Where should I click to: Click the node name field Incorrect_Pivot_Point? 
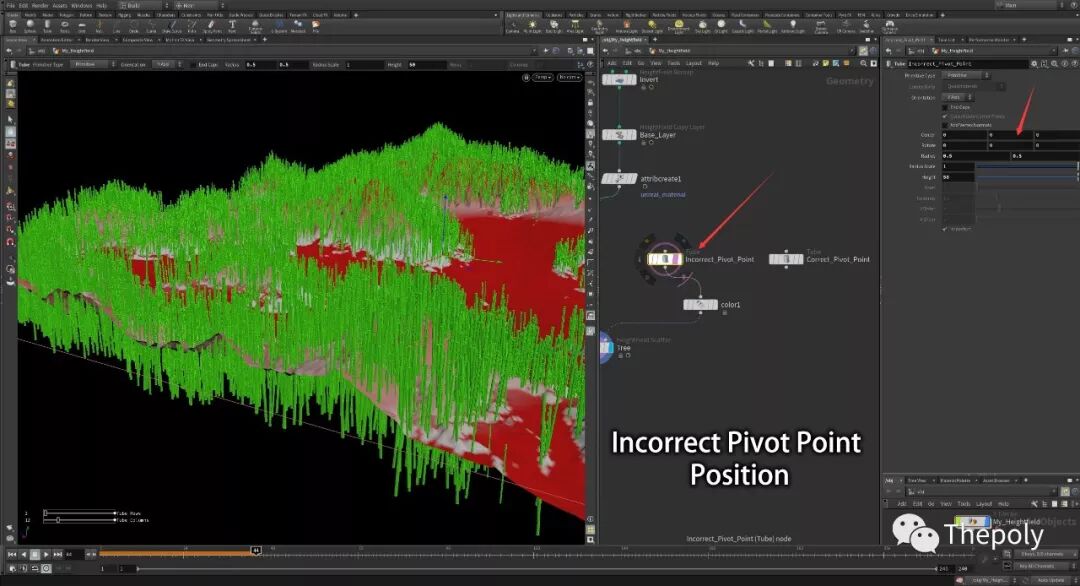coord(968,63)
